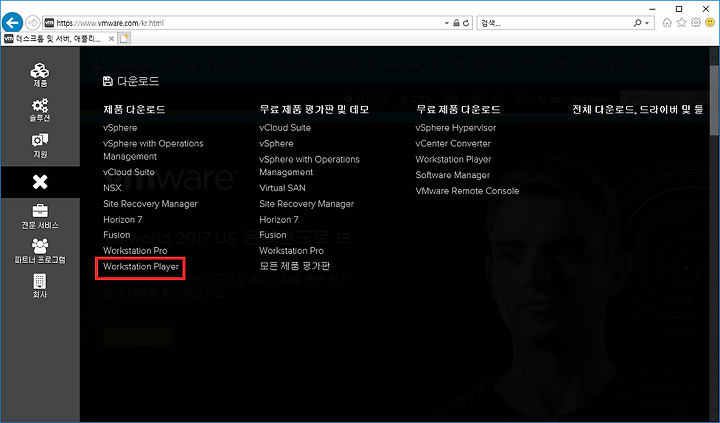Image resolution: width=720 pixels, height=423 pixels.
Task: Click the refresh icon in address bar
Action: [466, 23]
